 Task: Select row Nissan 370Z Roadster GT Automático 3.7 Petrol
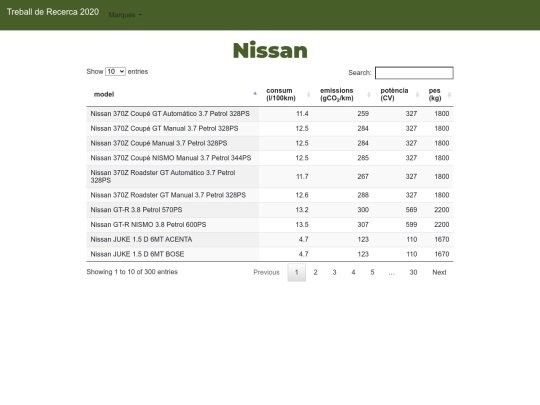pyautogui.click(x=270, y=177)
